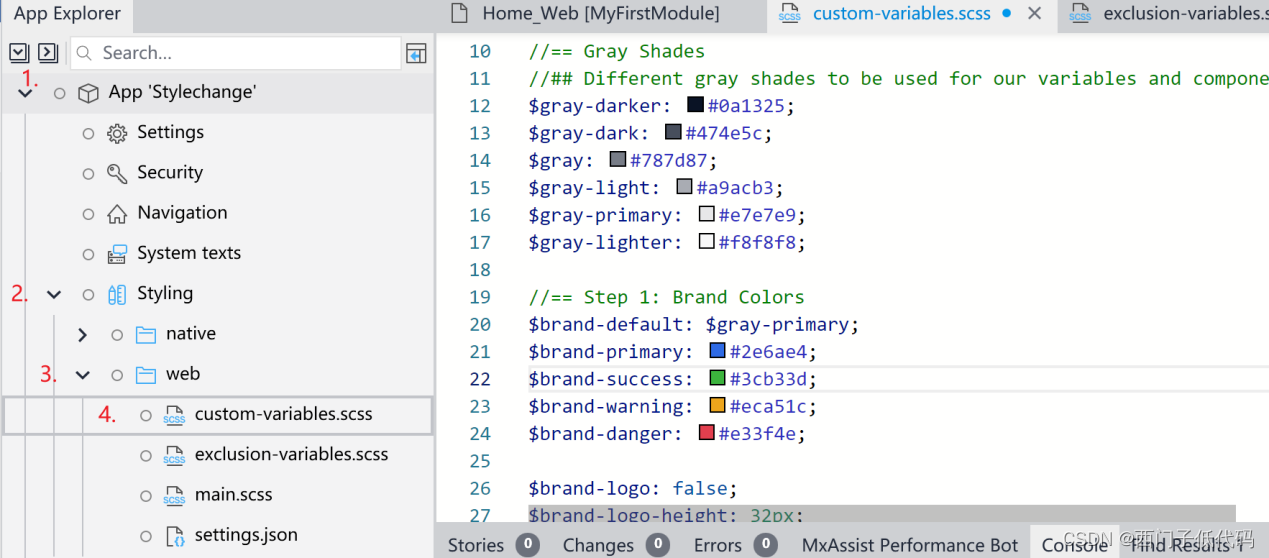Collapse the Styling node

tap(54, 294)
